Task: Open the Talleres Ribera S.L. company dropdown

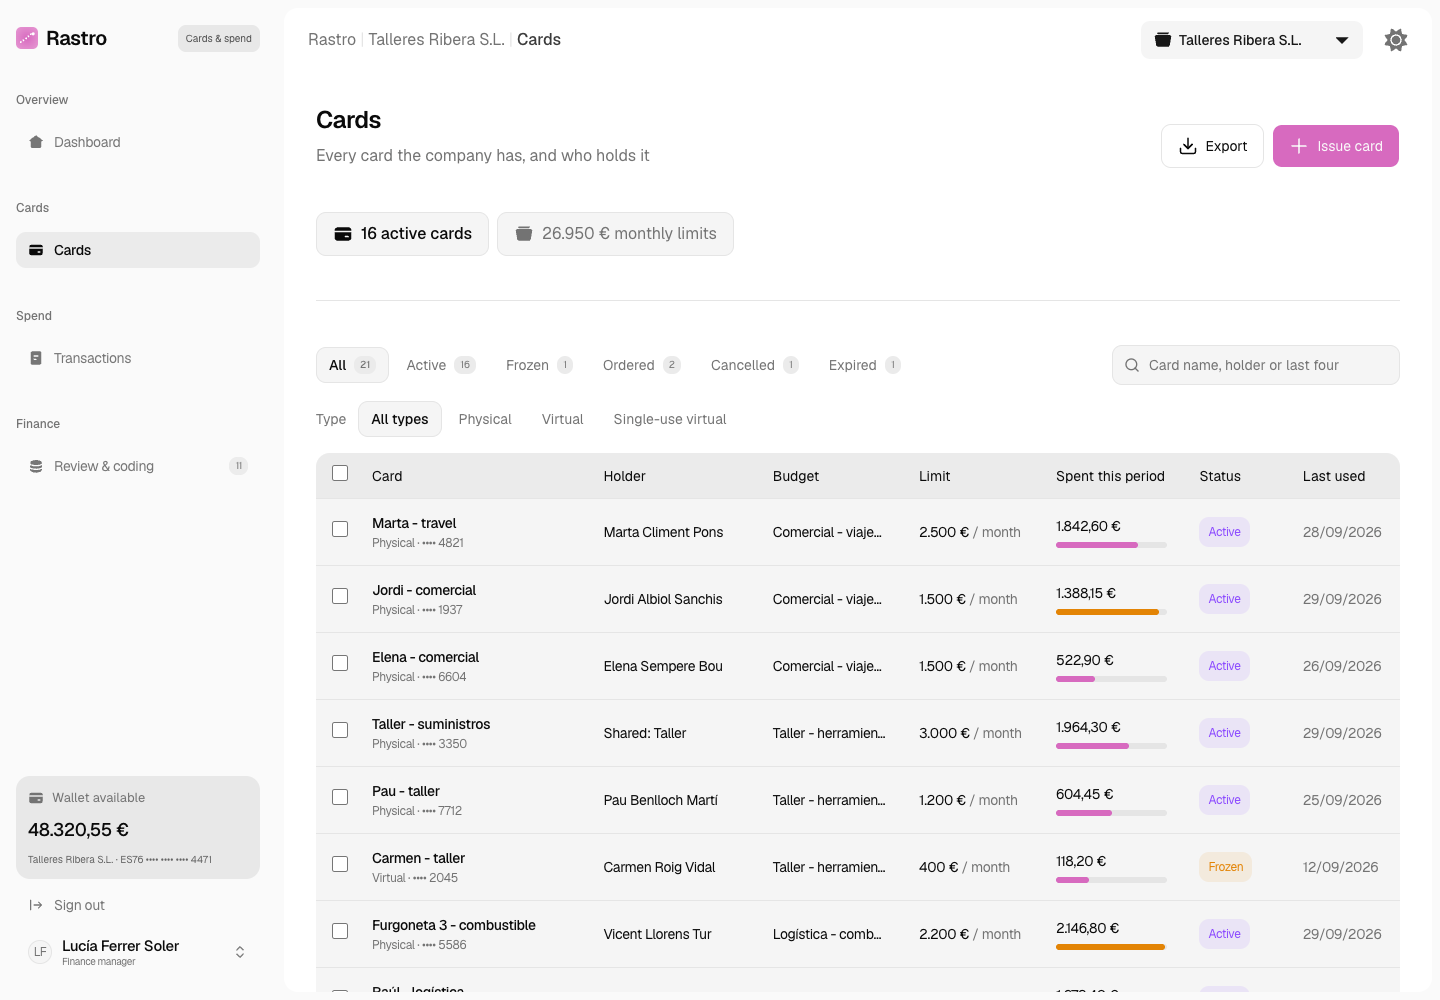Action: click(x=1252, y=40)
